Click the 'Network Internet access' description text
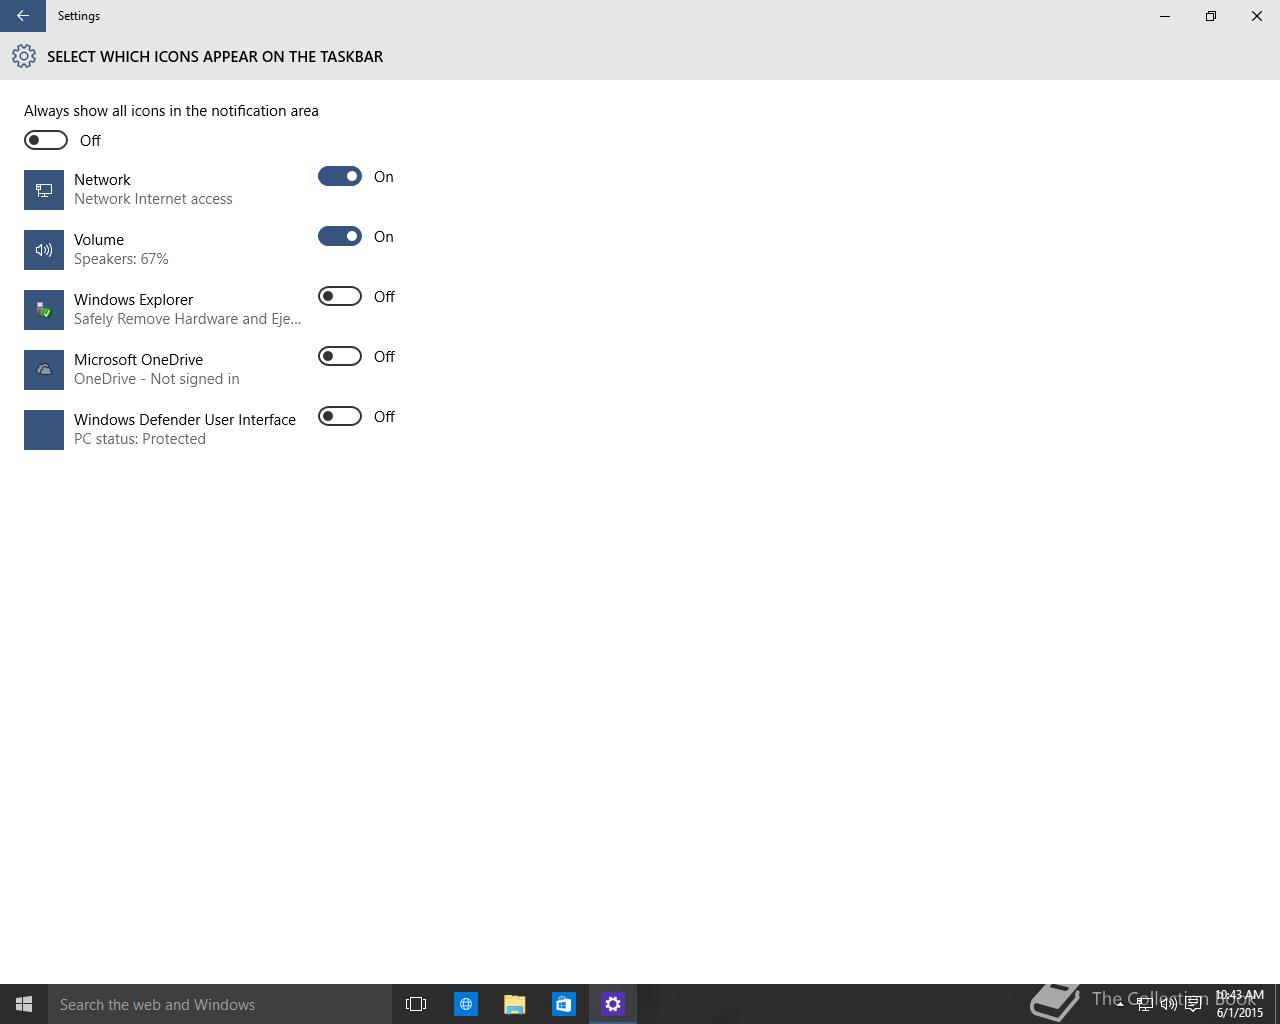The height and width of the screenshot is (1024, 1280). click(x=153, y=199)
